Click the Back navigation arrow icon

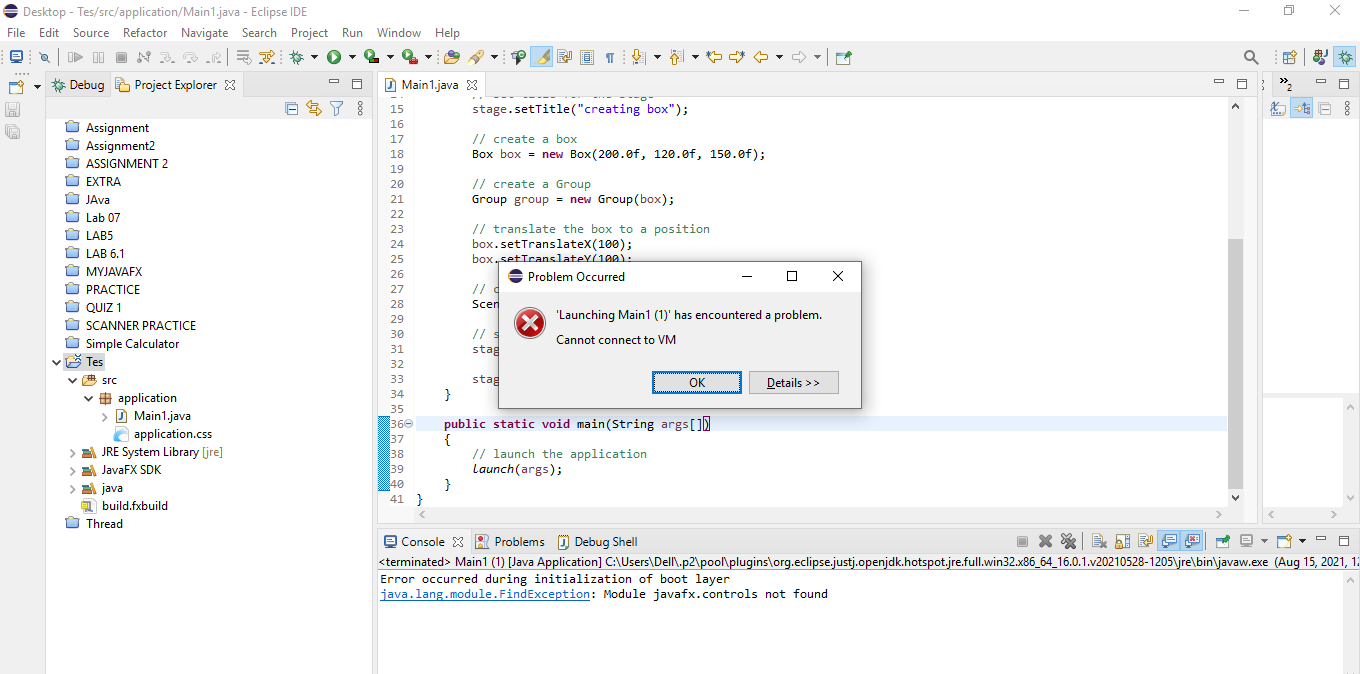760,58
